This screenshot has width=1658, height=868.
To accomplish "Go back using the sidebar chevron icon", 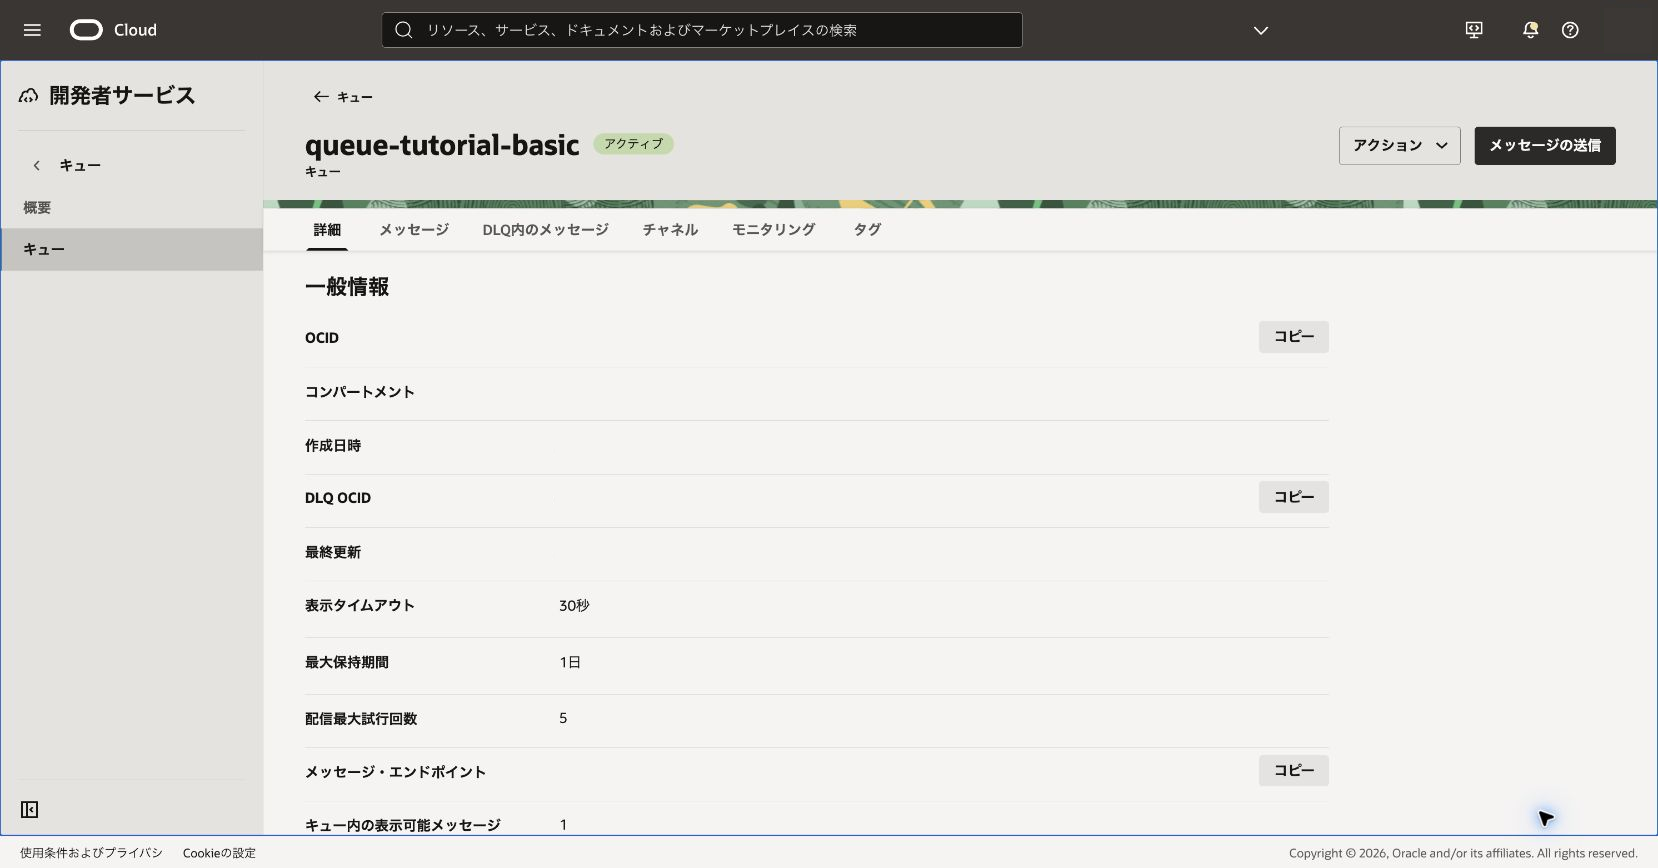I will click(37, 165).
